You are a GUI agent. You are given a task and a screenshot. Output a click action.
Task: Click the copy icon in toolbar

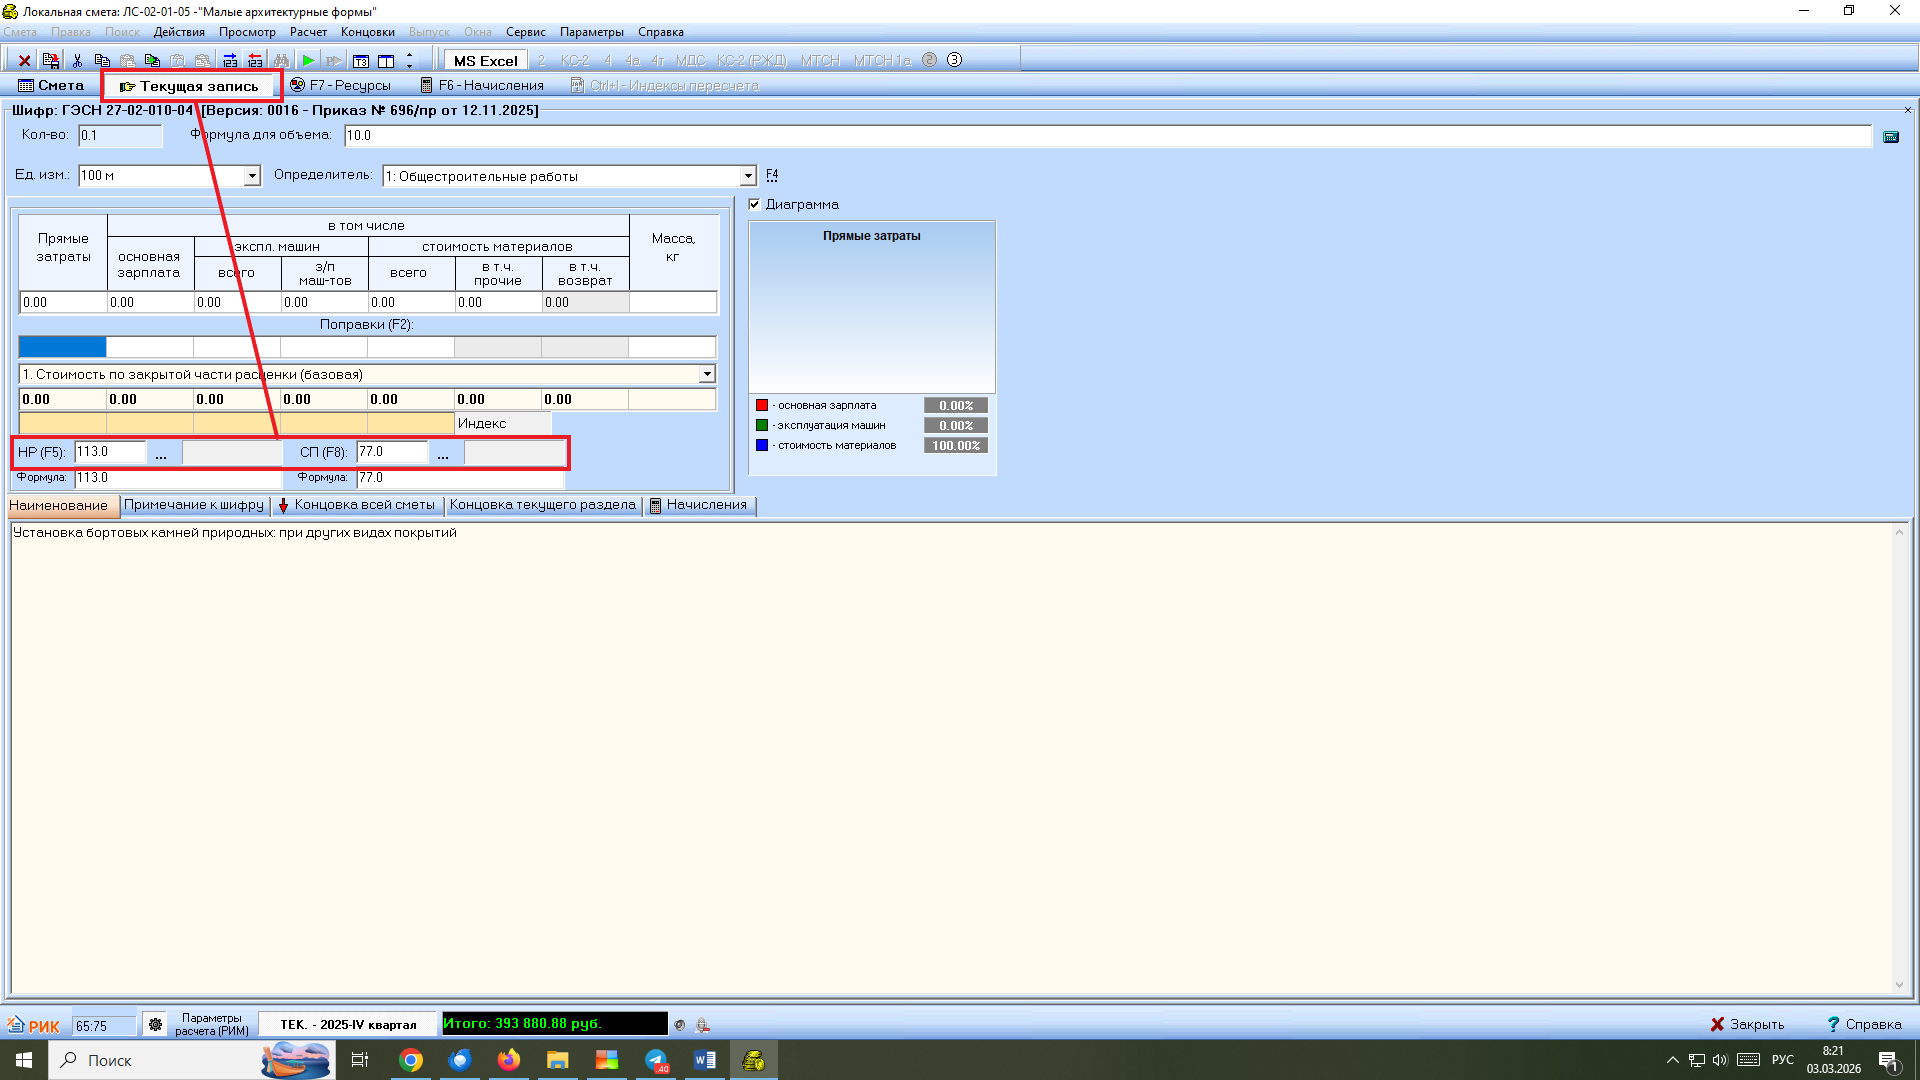point(101,61)
